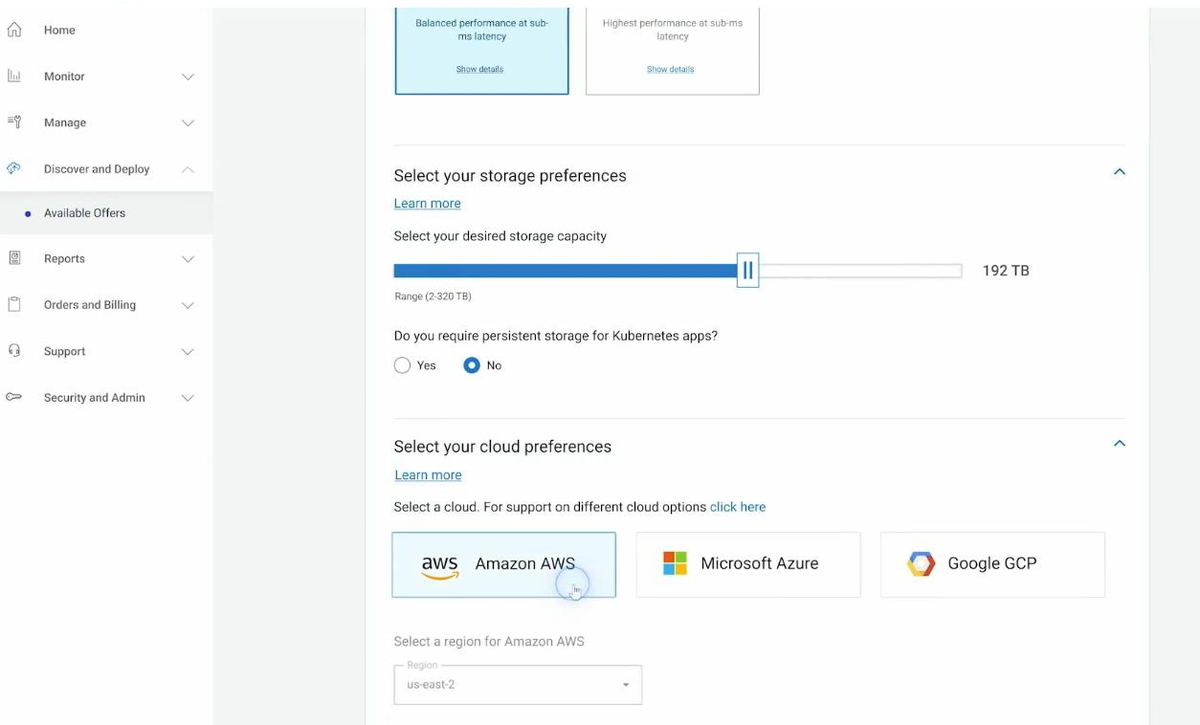Image resolution: width=1200 pixels, height=725 pixels.
Task: Click the Support headset icon
Action: [14, 351]
